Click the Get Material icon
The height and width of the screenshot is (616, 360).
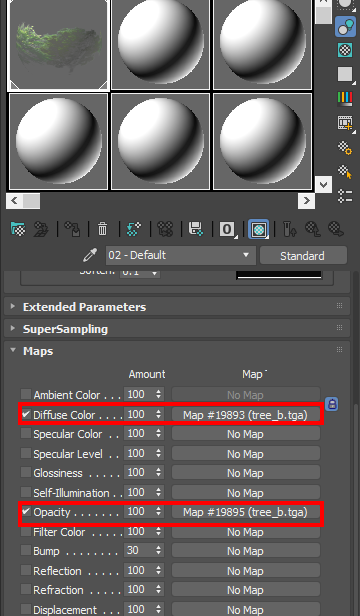(x=18, y=228)
